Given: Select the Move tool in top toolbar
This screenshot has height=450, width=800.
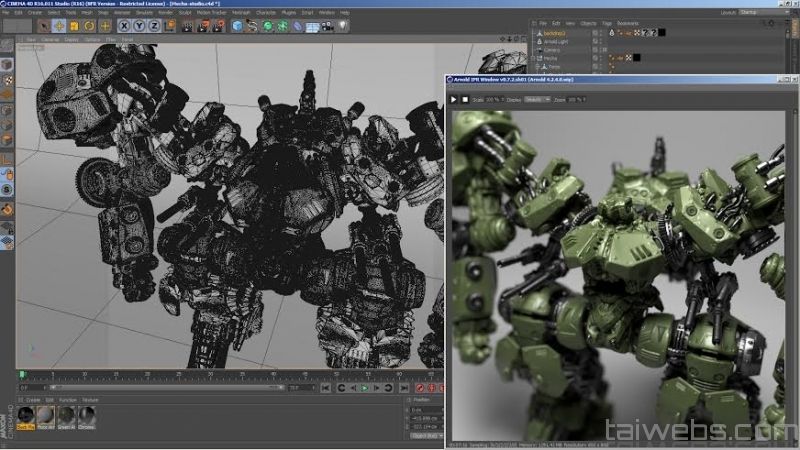Looking at the screenshot, I should click(x=59, y=25).
